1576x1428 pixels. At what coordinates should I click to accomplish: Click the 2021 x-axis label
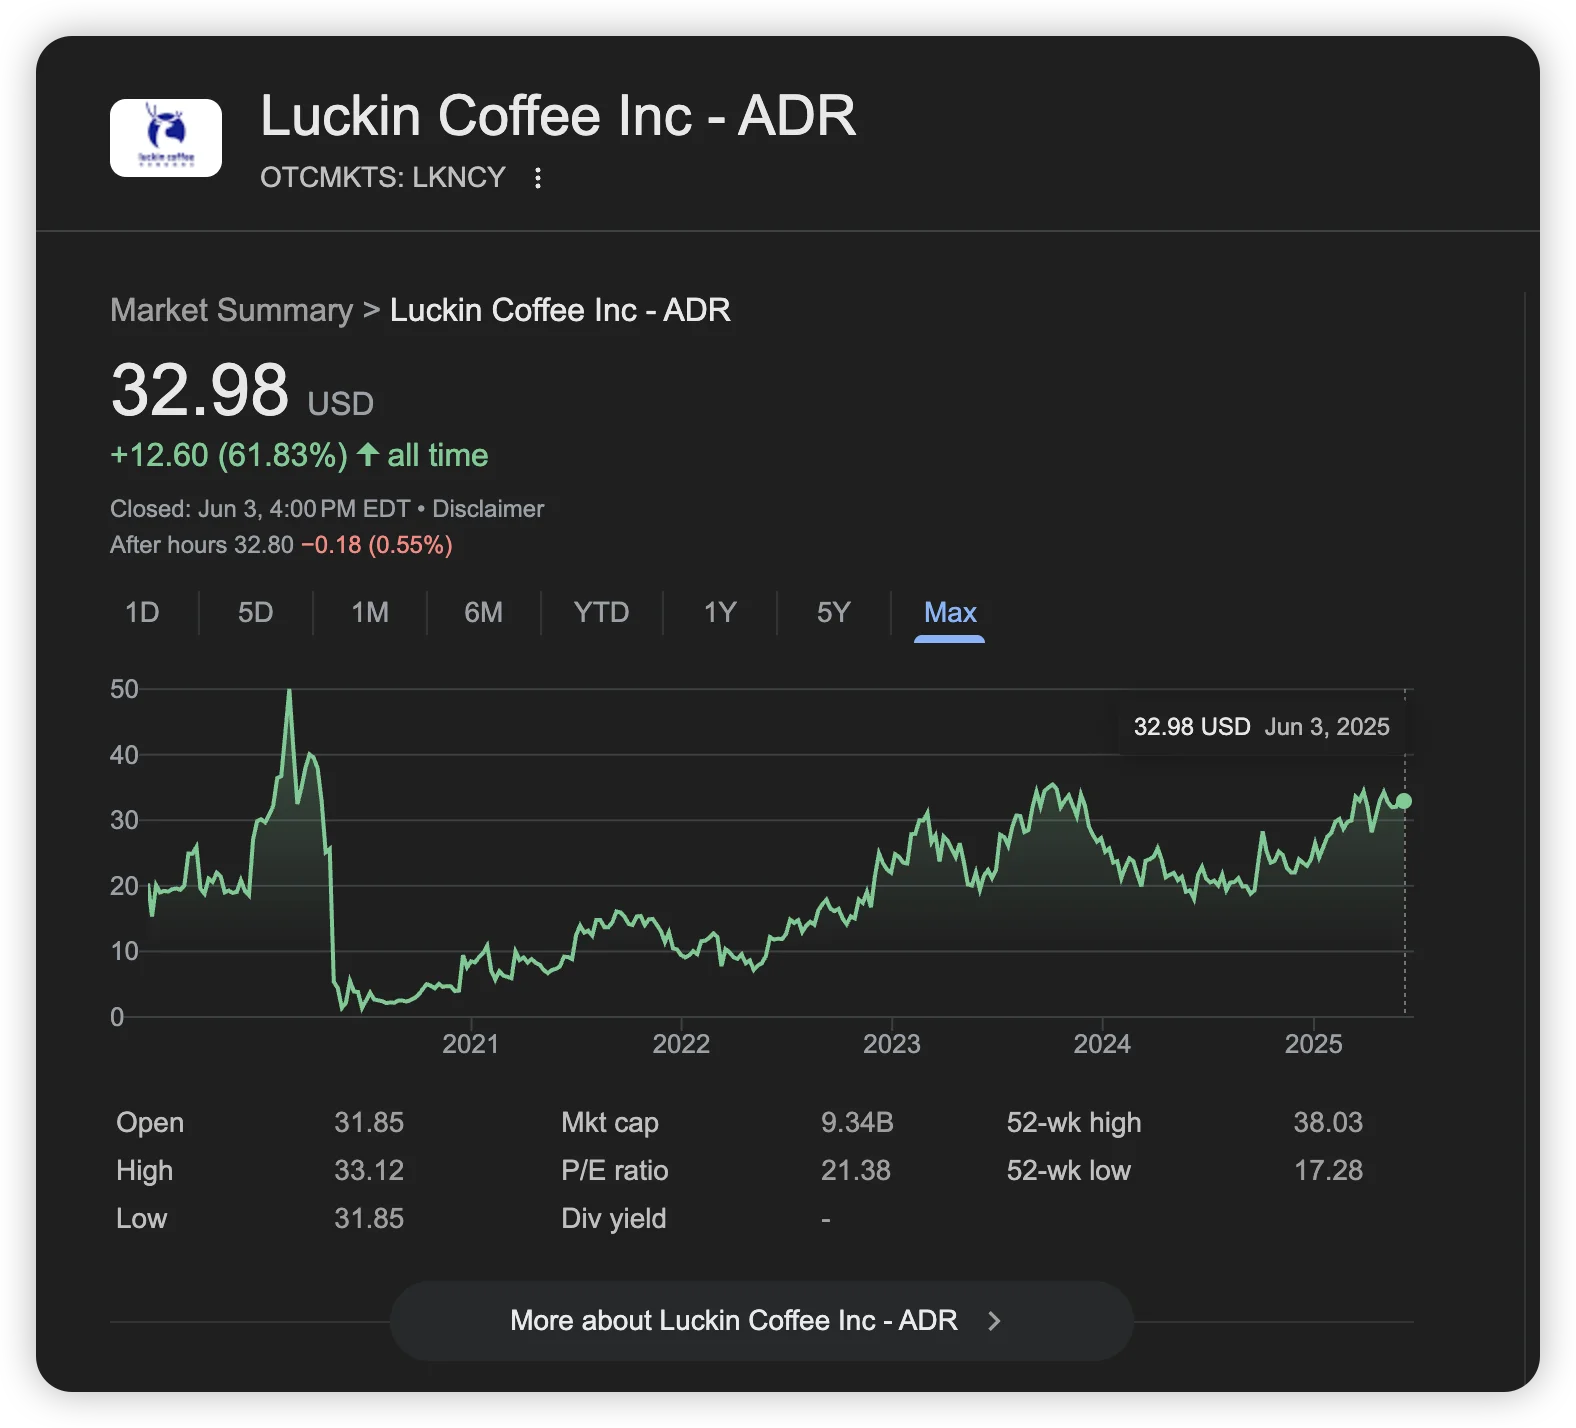(x=470, y=1044)
